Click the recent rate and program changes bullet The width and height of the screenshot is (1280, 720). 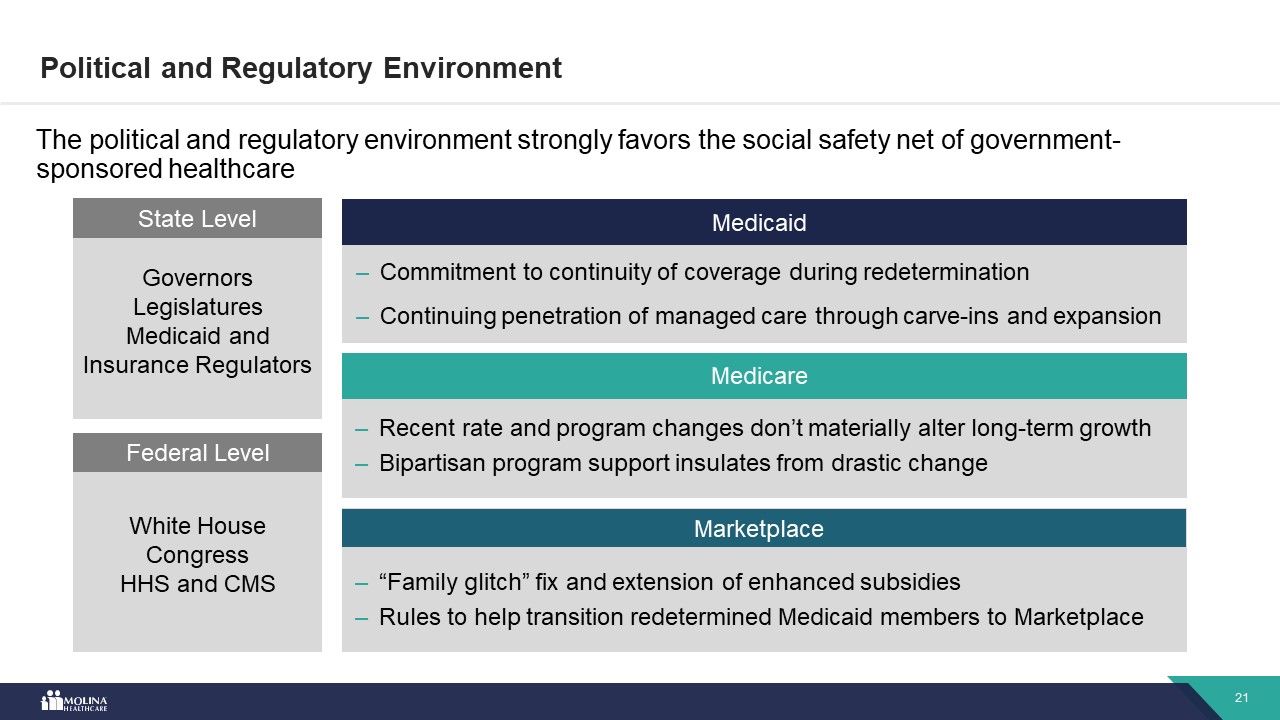pos(765,429)
